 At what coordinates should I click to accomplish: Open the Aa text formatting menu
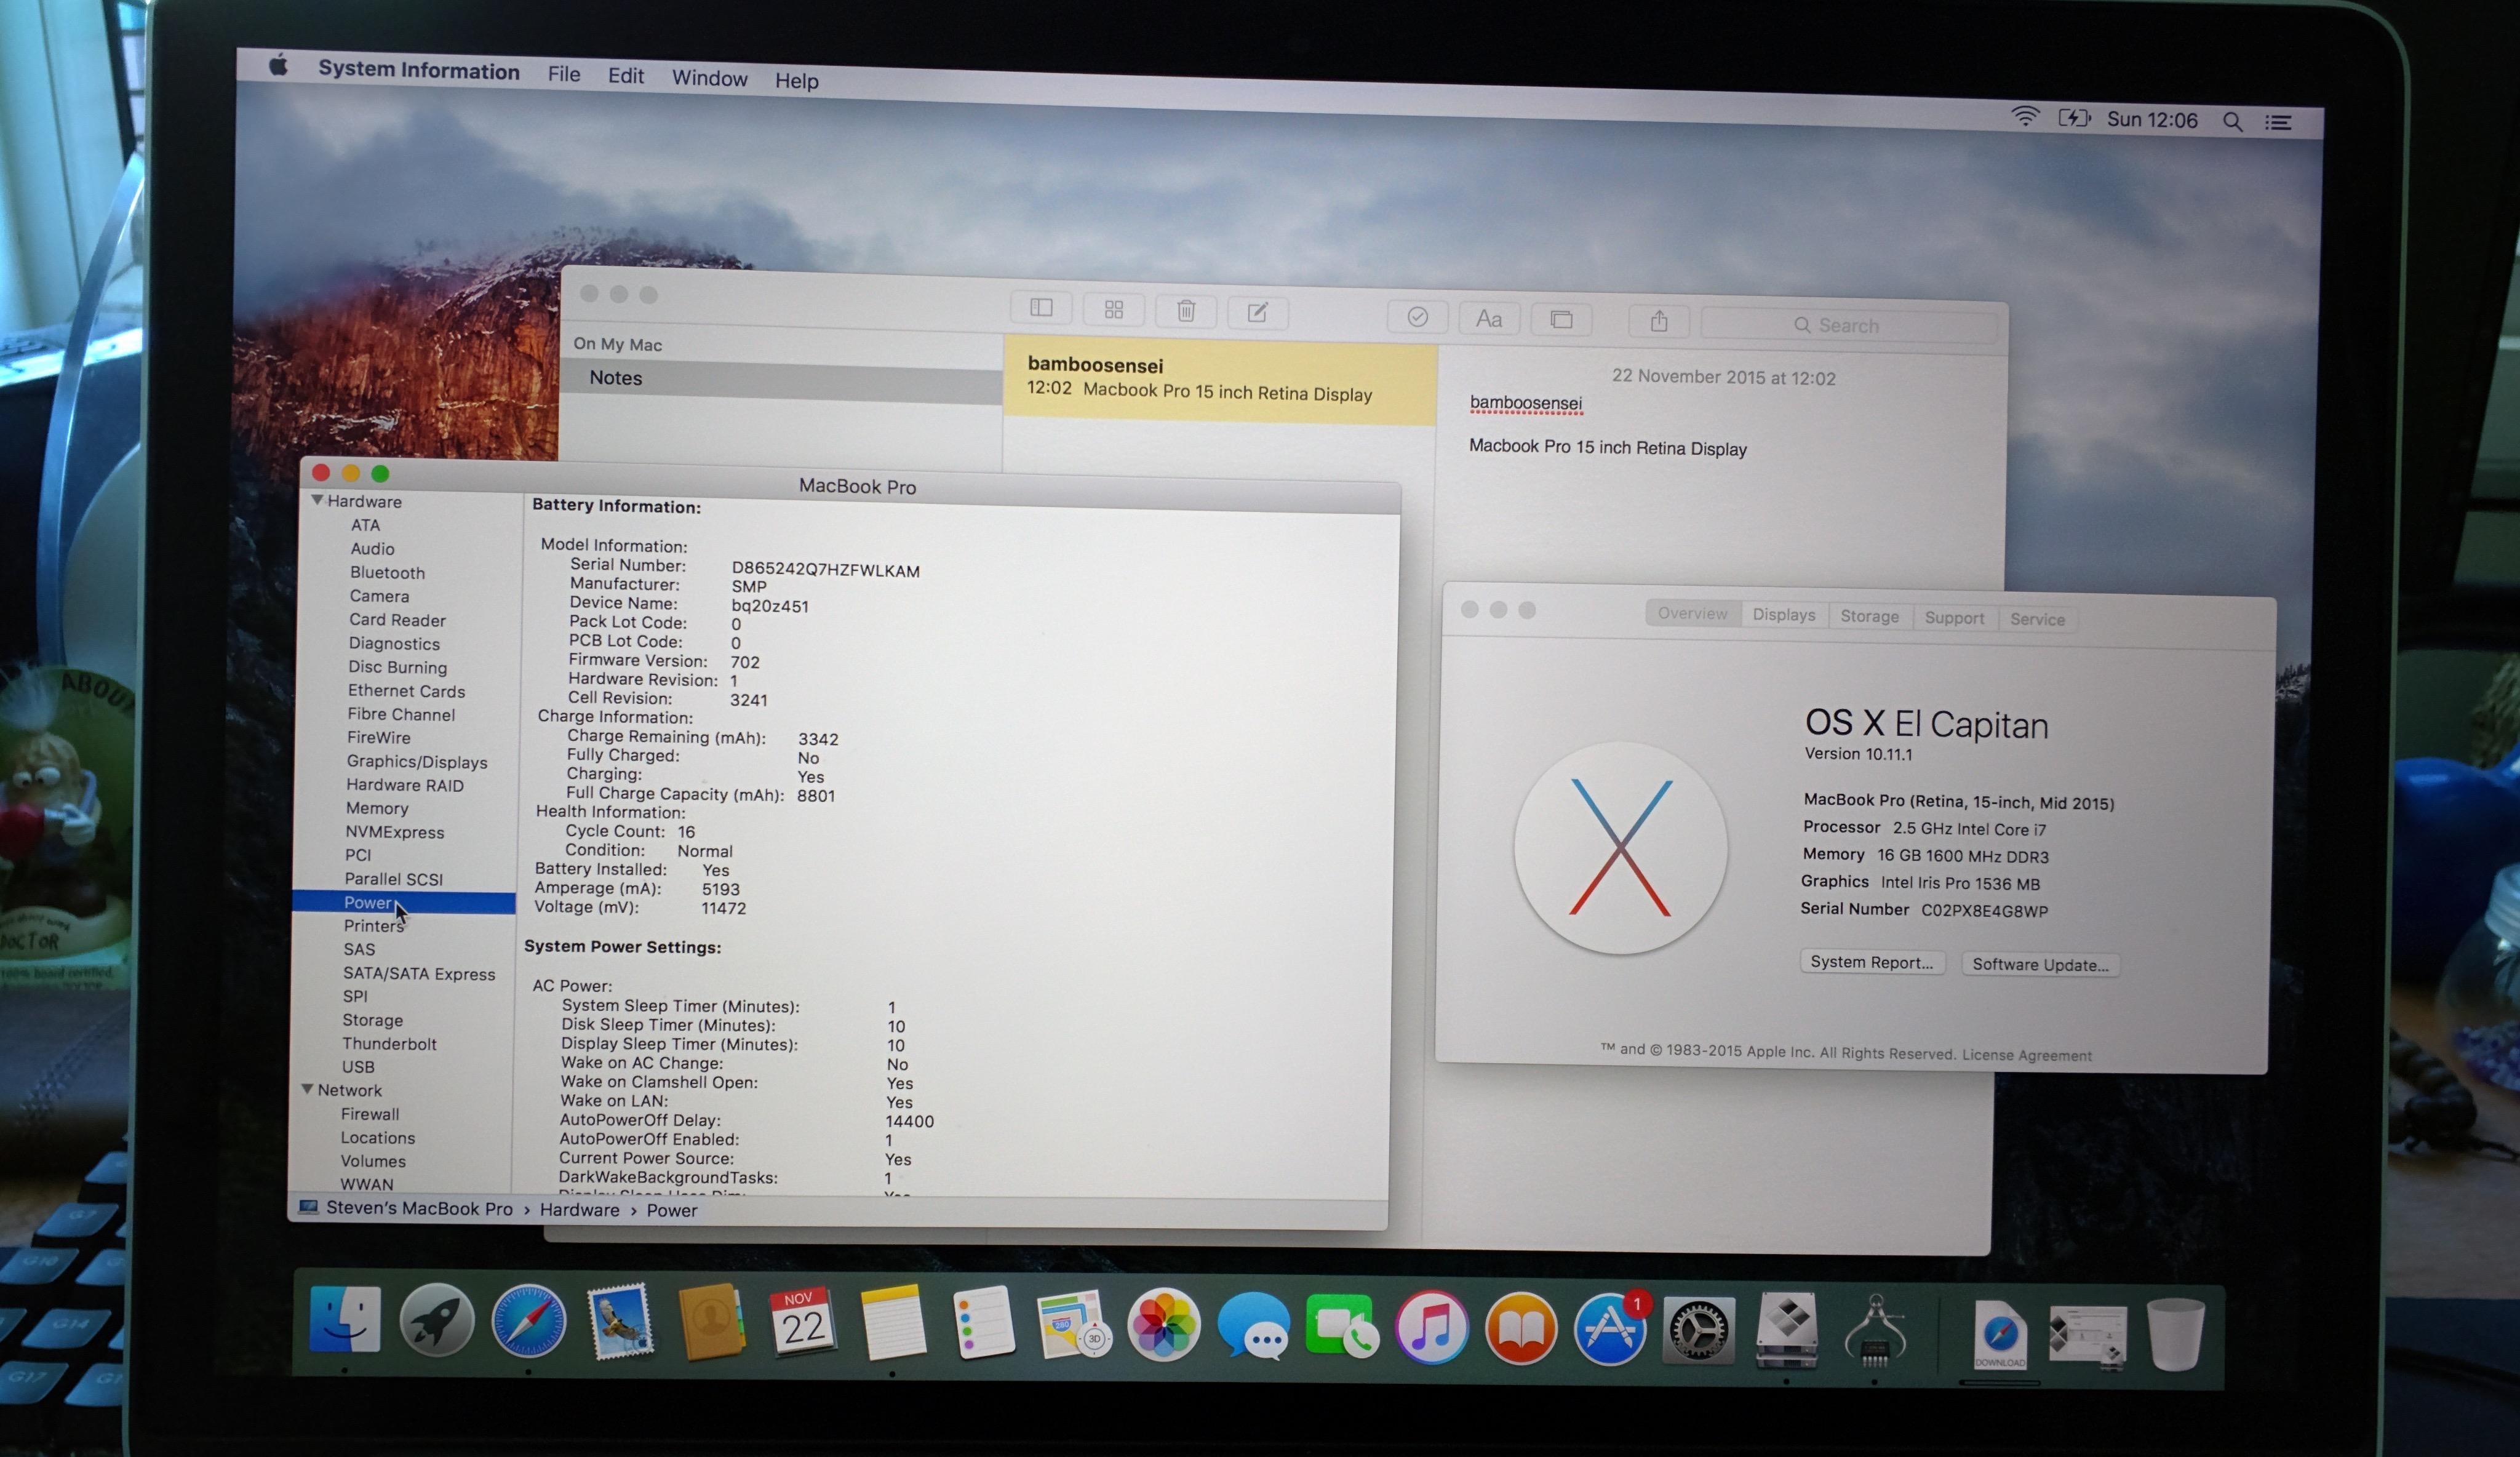pos(1489,318)
